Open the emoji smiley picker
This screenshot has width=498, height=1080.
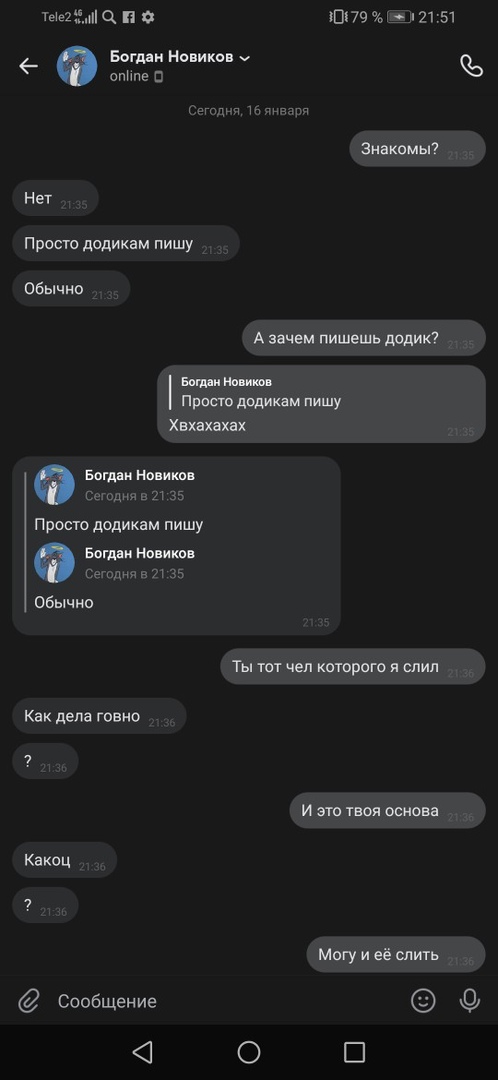[423, 1000]
